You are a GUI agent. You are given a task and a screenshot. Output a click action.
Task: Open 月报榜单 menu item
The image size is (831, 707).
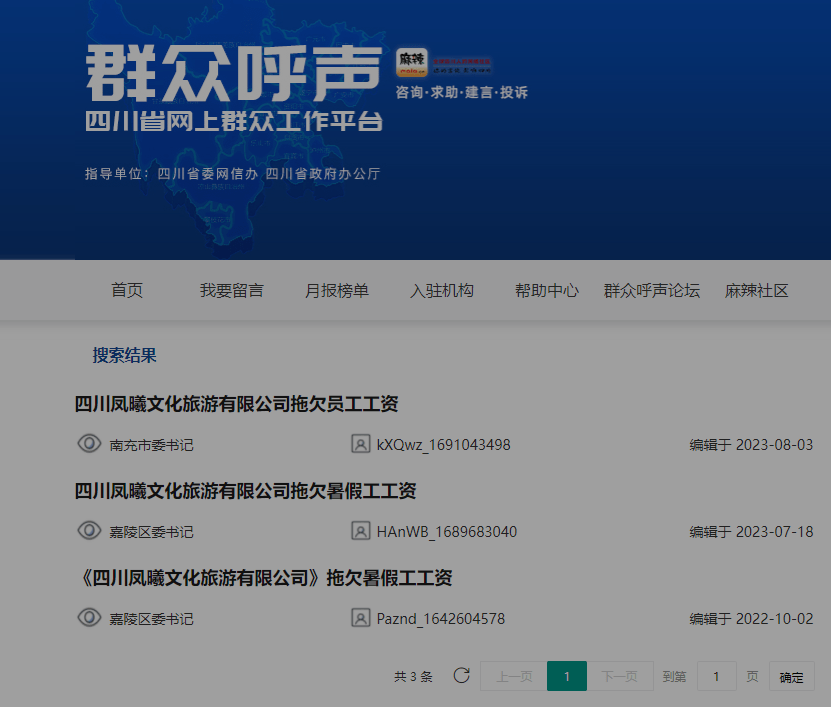(337, 291)
